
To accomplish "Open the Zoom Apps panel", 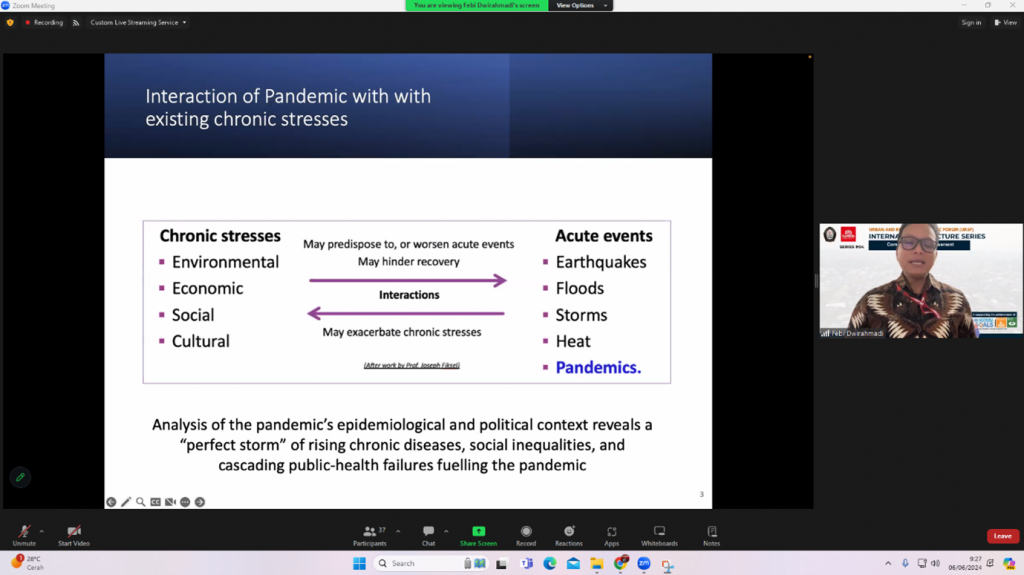I will click(x=611, y=533).
